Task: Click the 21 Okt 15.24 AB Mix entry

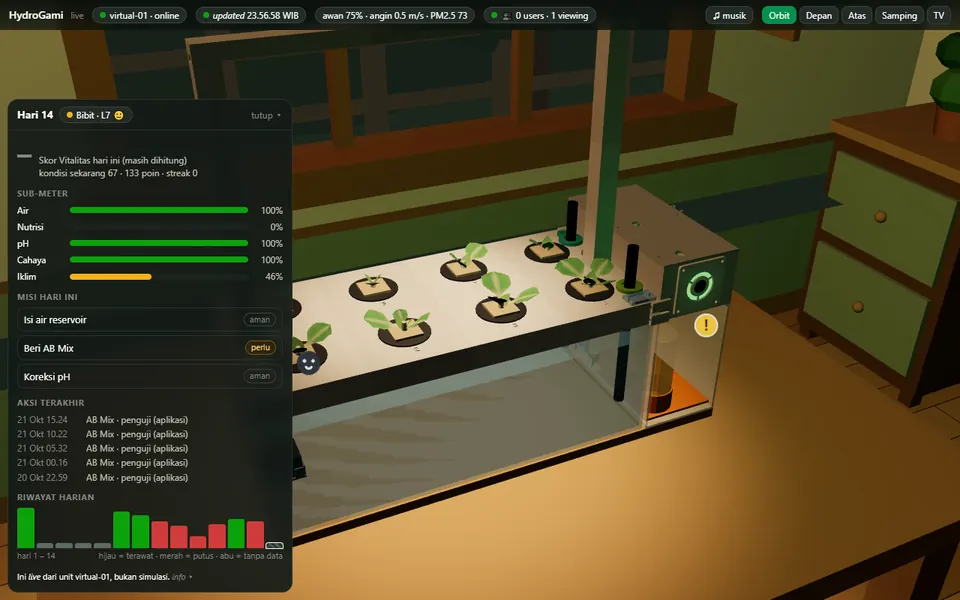Action: [x=103, y=420]
